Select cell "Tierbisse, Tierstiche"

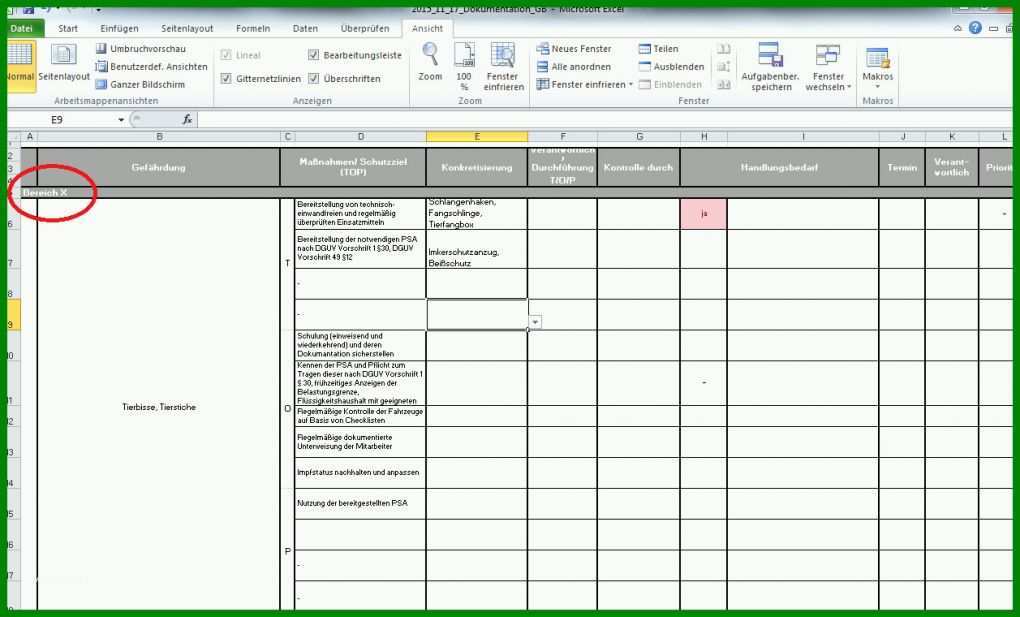point(159,407)
